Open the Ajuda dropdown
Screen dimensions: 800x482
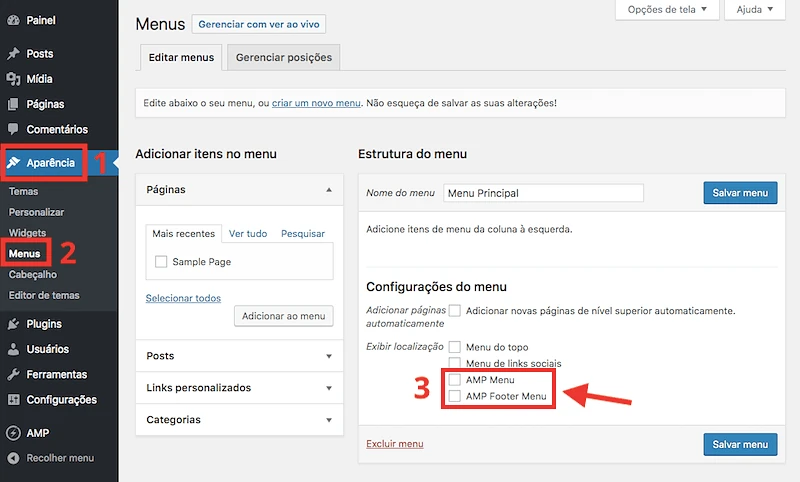click(754, 9)
